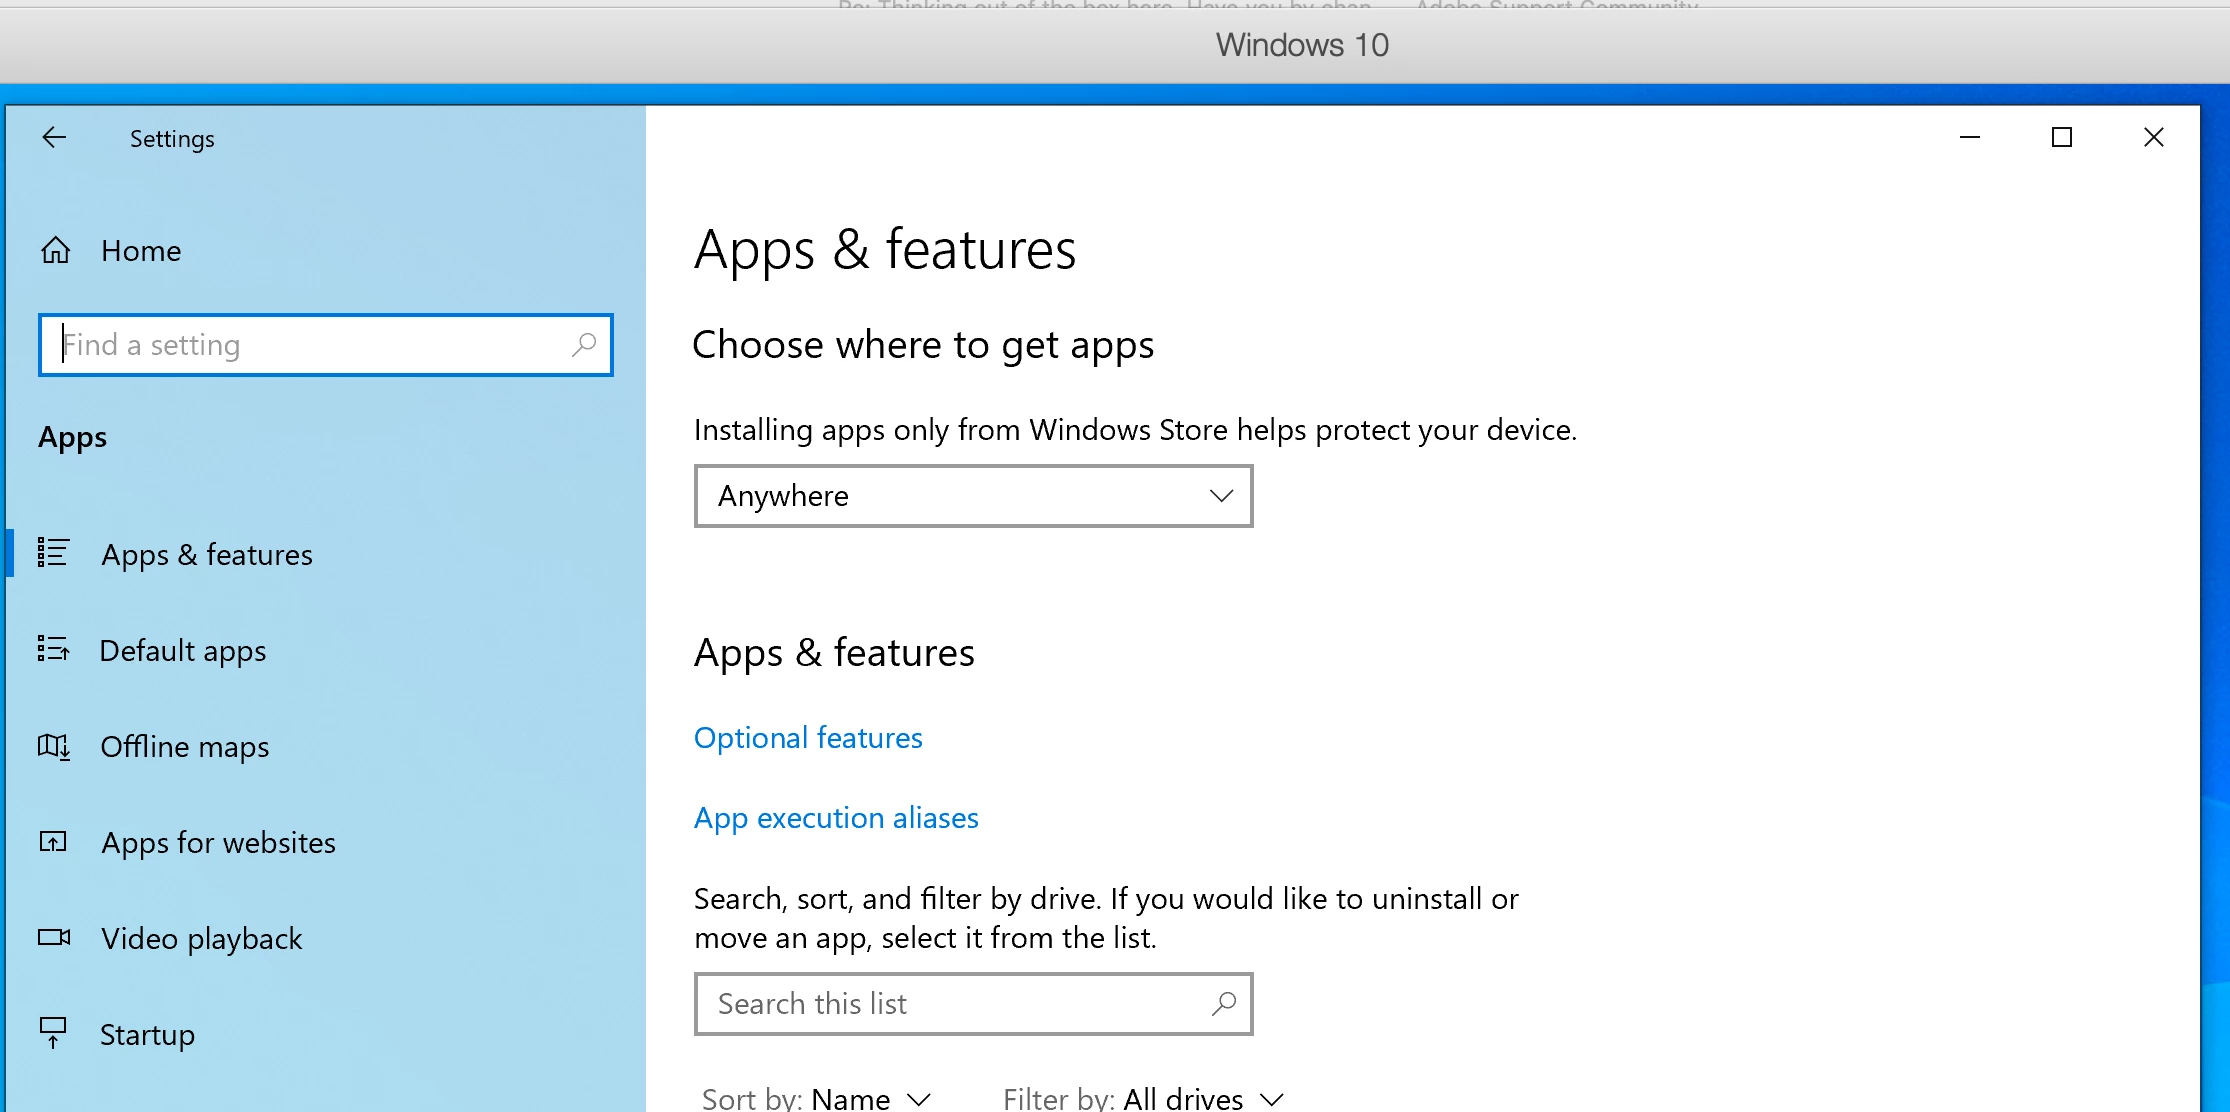Click the Offline maps map icon
The width and height of the screenshot is (2230, 1112).
53,746
